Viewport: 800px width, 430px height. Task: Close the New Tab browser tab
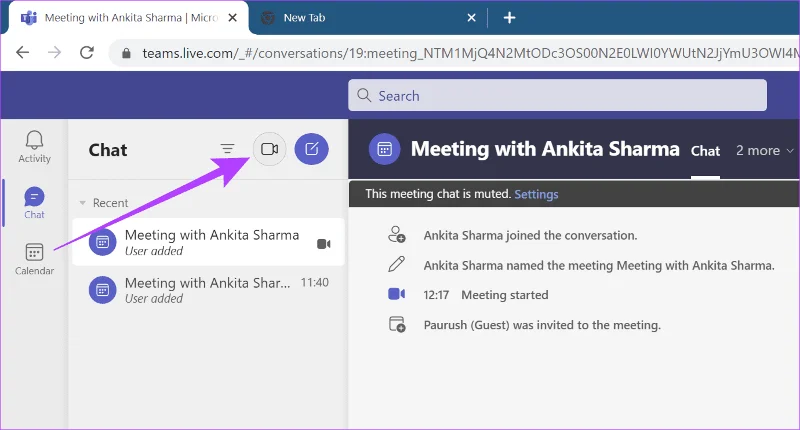tap(471, 18)
